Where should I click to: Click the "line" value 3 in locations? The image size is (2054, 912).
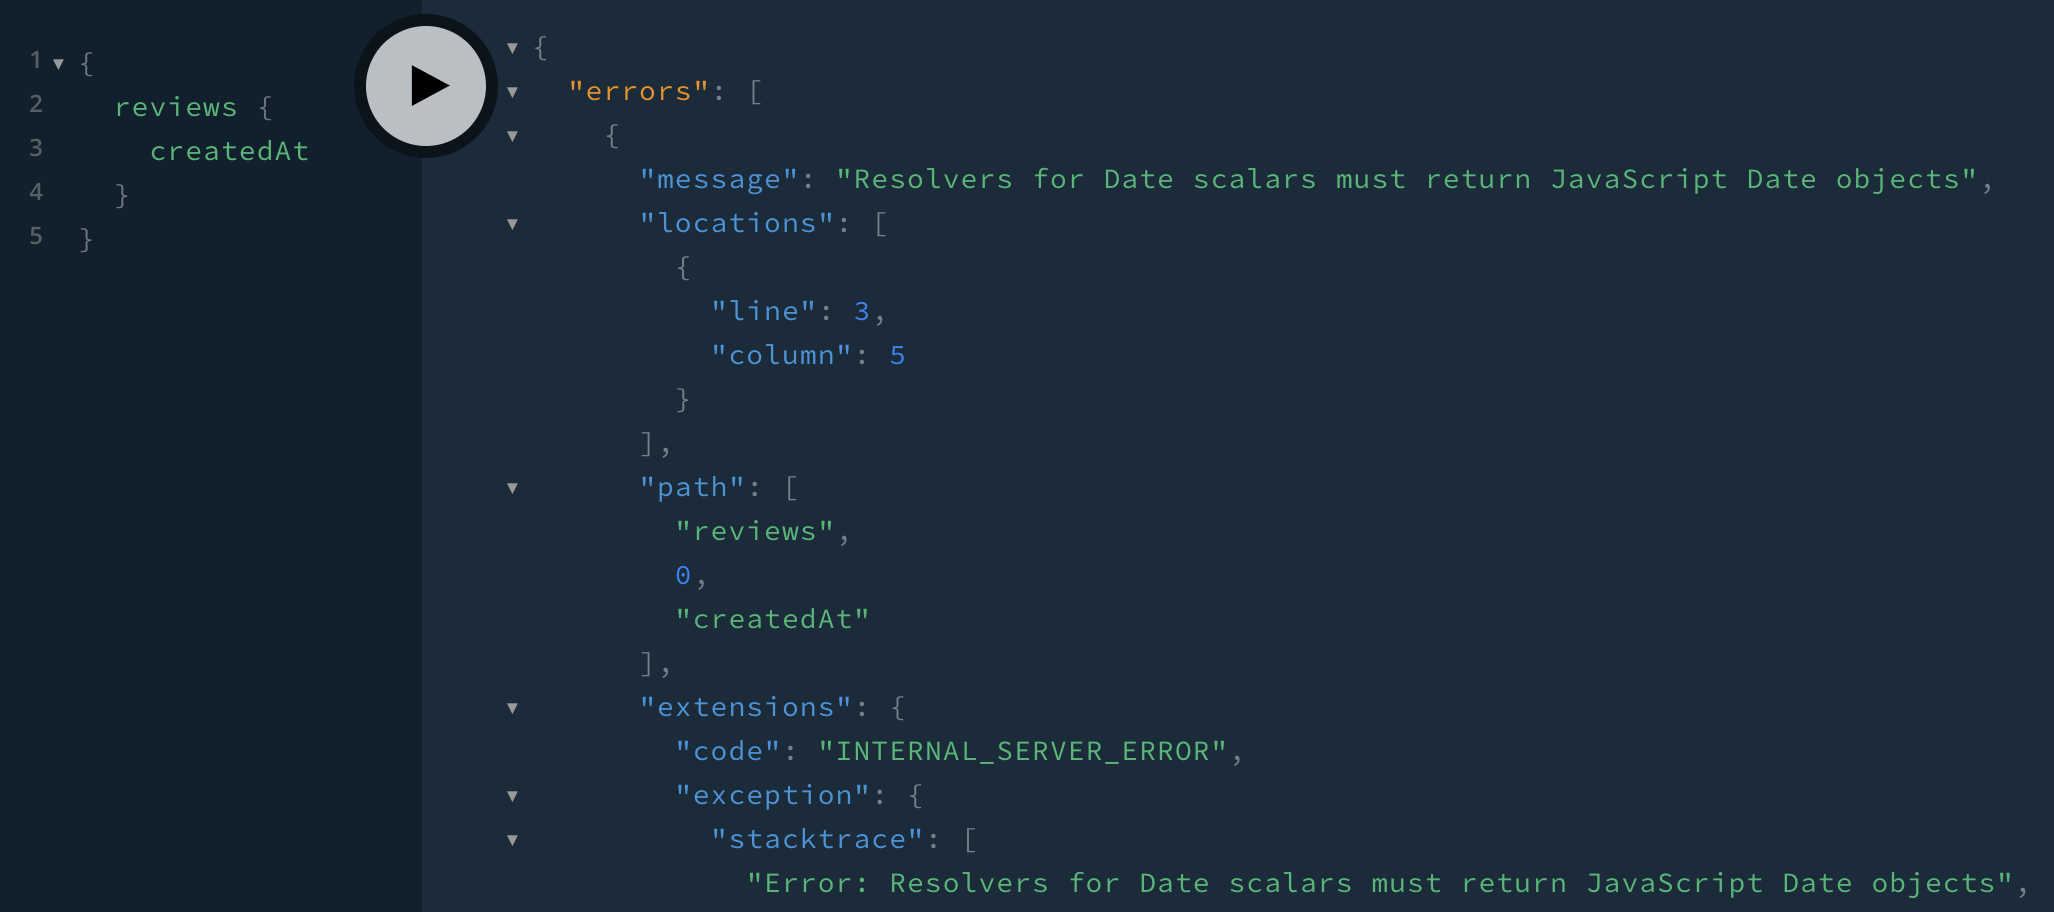tap(861, 312)
